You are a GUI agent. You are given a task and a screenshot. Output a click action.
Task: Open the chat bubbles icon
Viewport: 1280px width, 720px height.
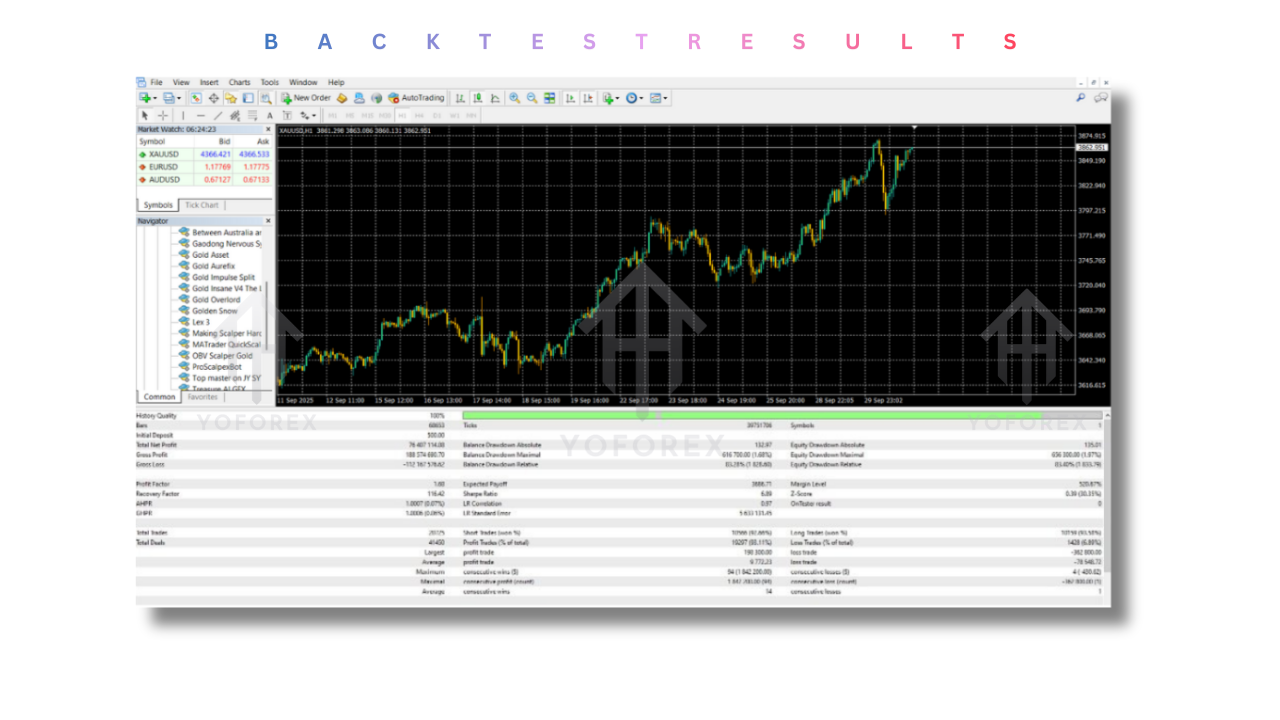pos(1101,98)
